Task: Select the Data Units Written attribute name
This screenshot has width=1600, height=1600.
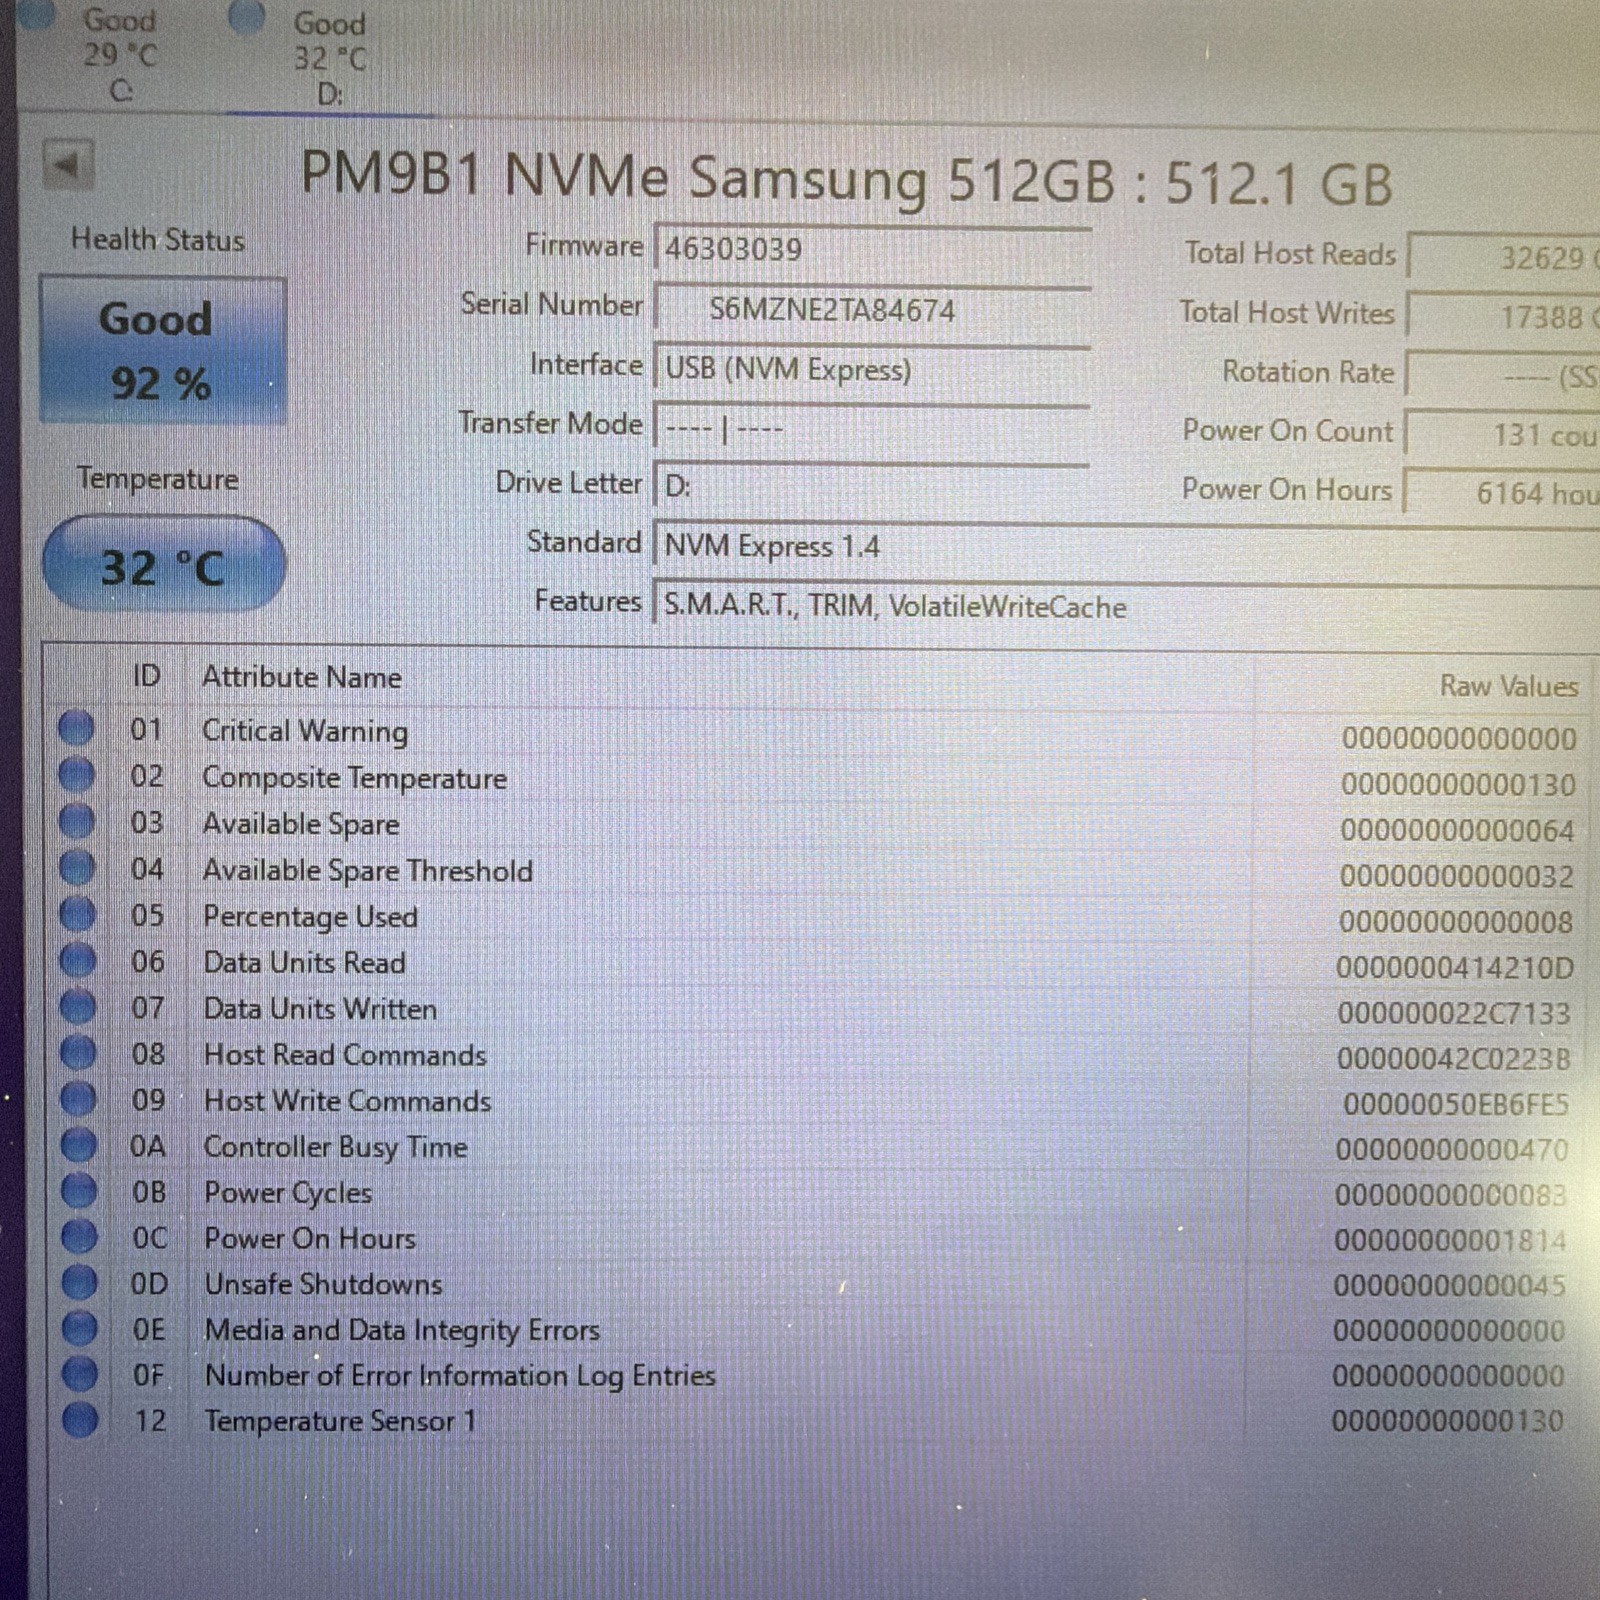Action: pos(320,1008)
